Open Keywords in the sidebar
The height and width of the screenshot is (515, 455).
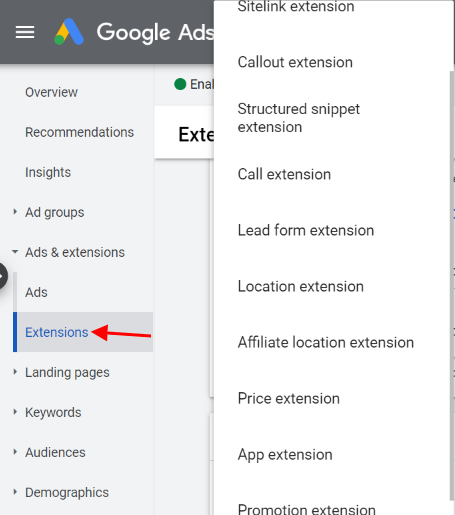[x=53, y=412]
